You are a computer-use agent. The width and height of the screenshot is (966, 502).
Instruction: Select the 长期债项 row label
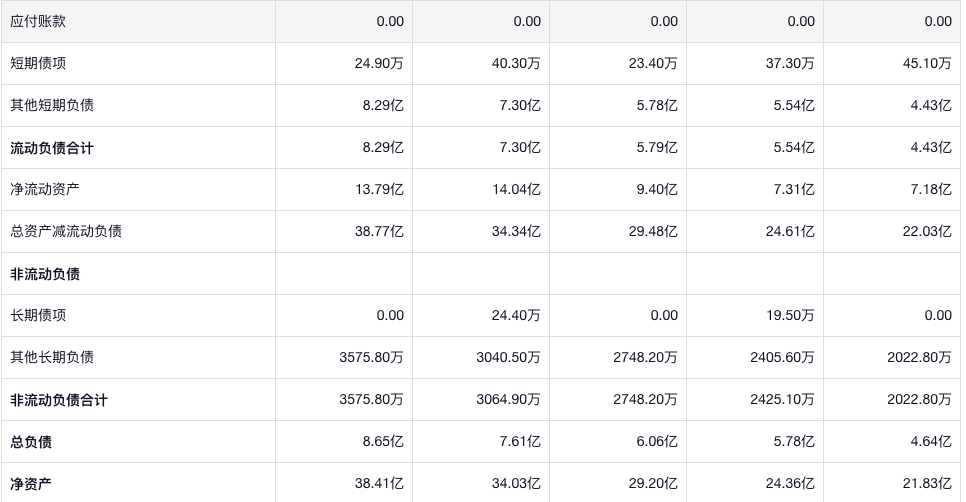click(x=38, y=315)
